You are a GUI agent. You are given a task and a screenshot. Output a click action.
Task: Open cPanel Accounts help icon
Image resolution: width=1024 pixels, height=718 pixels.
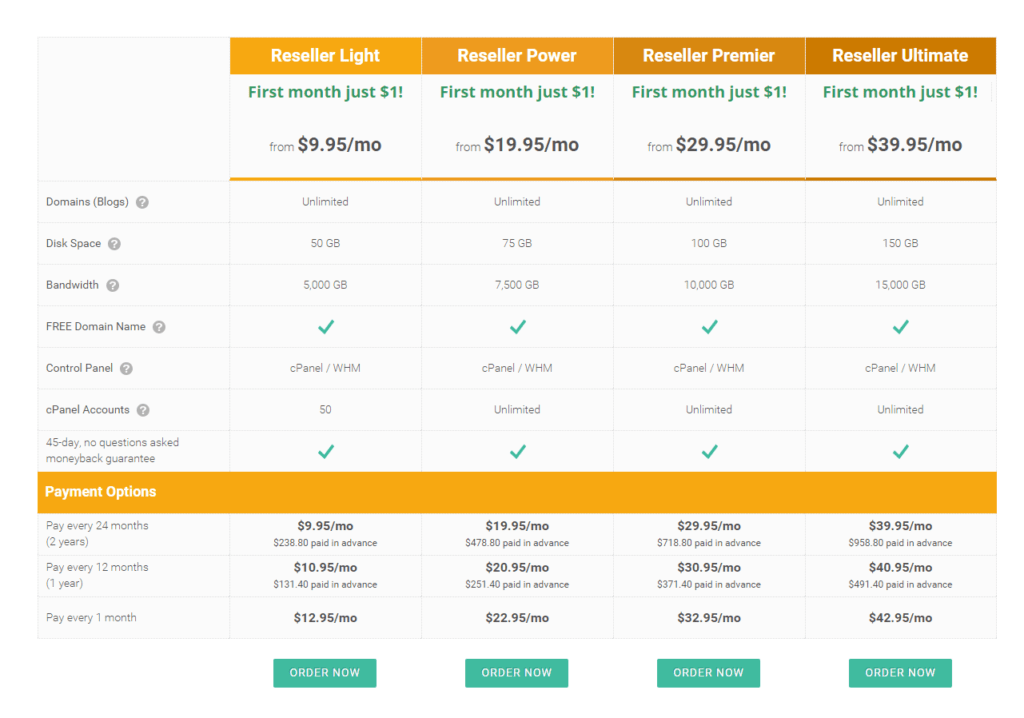(x=143, y=410)
